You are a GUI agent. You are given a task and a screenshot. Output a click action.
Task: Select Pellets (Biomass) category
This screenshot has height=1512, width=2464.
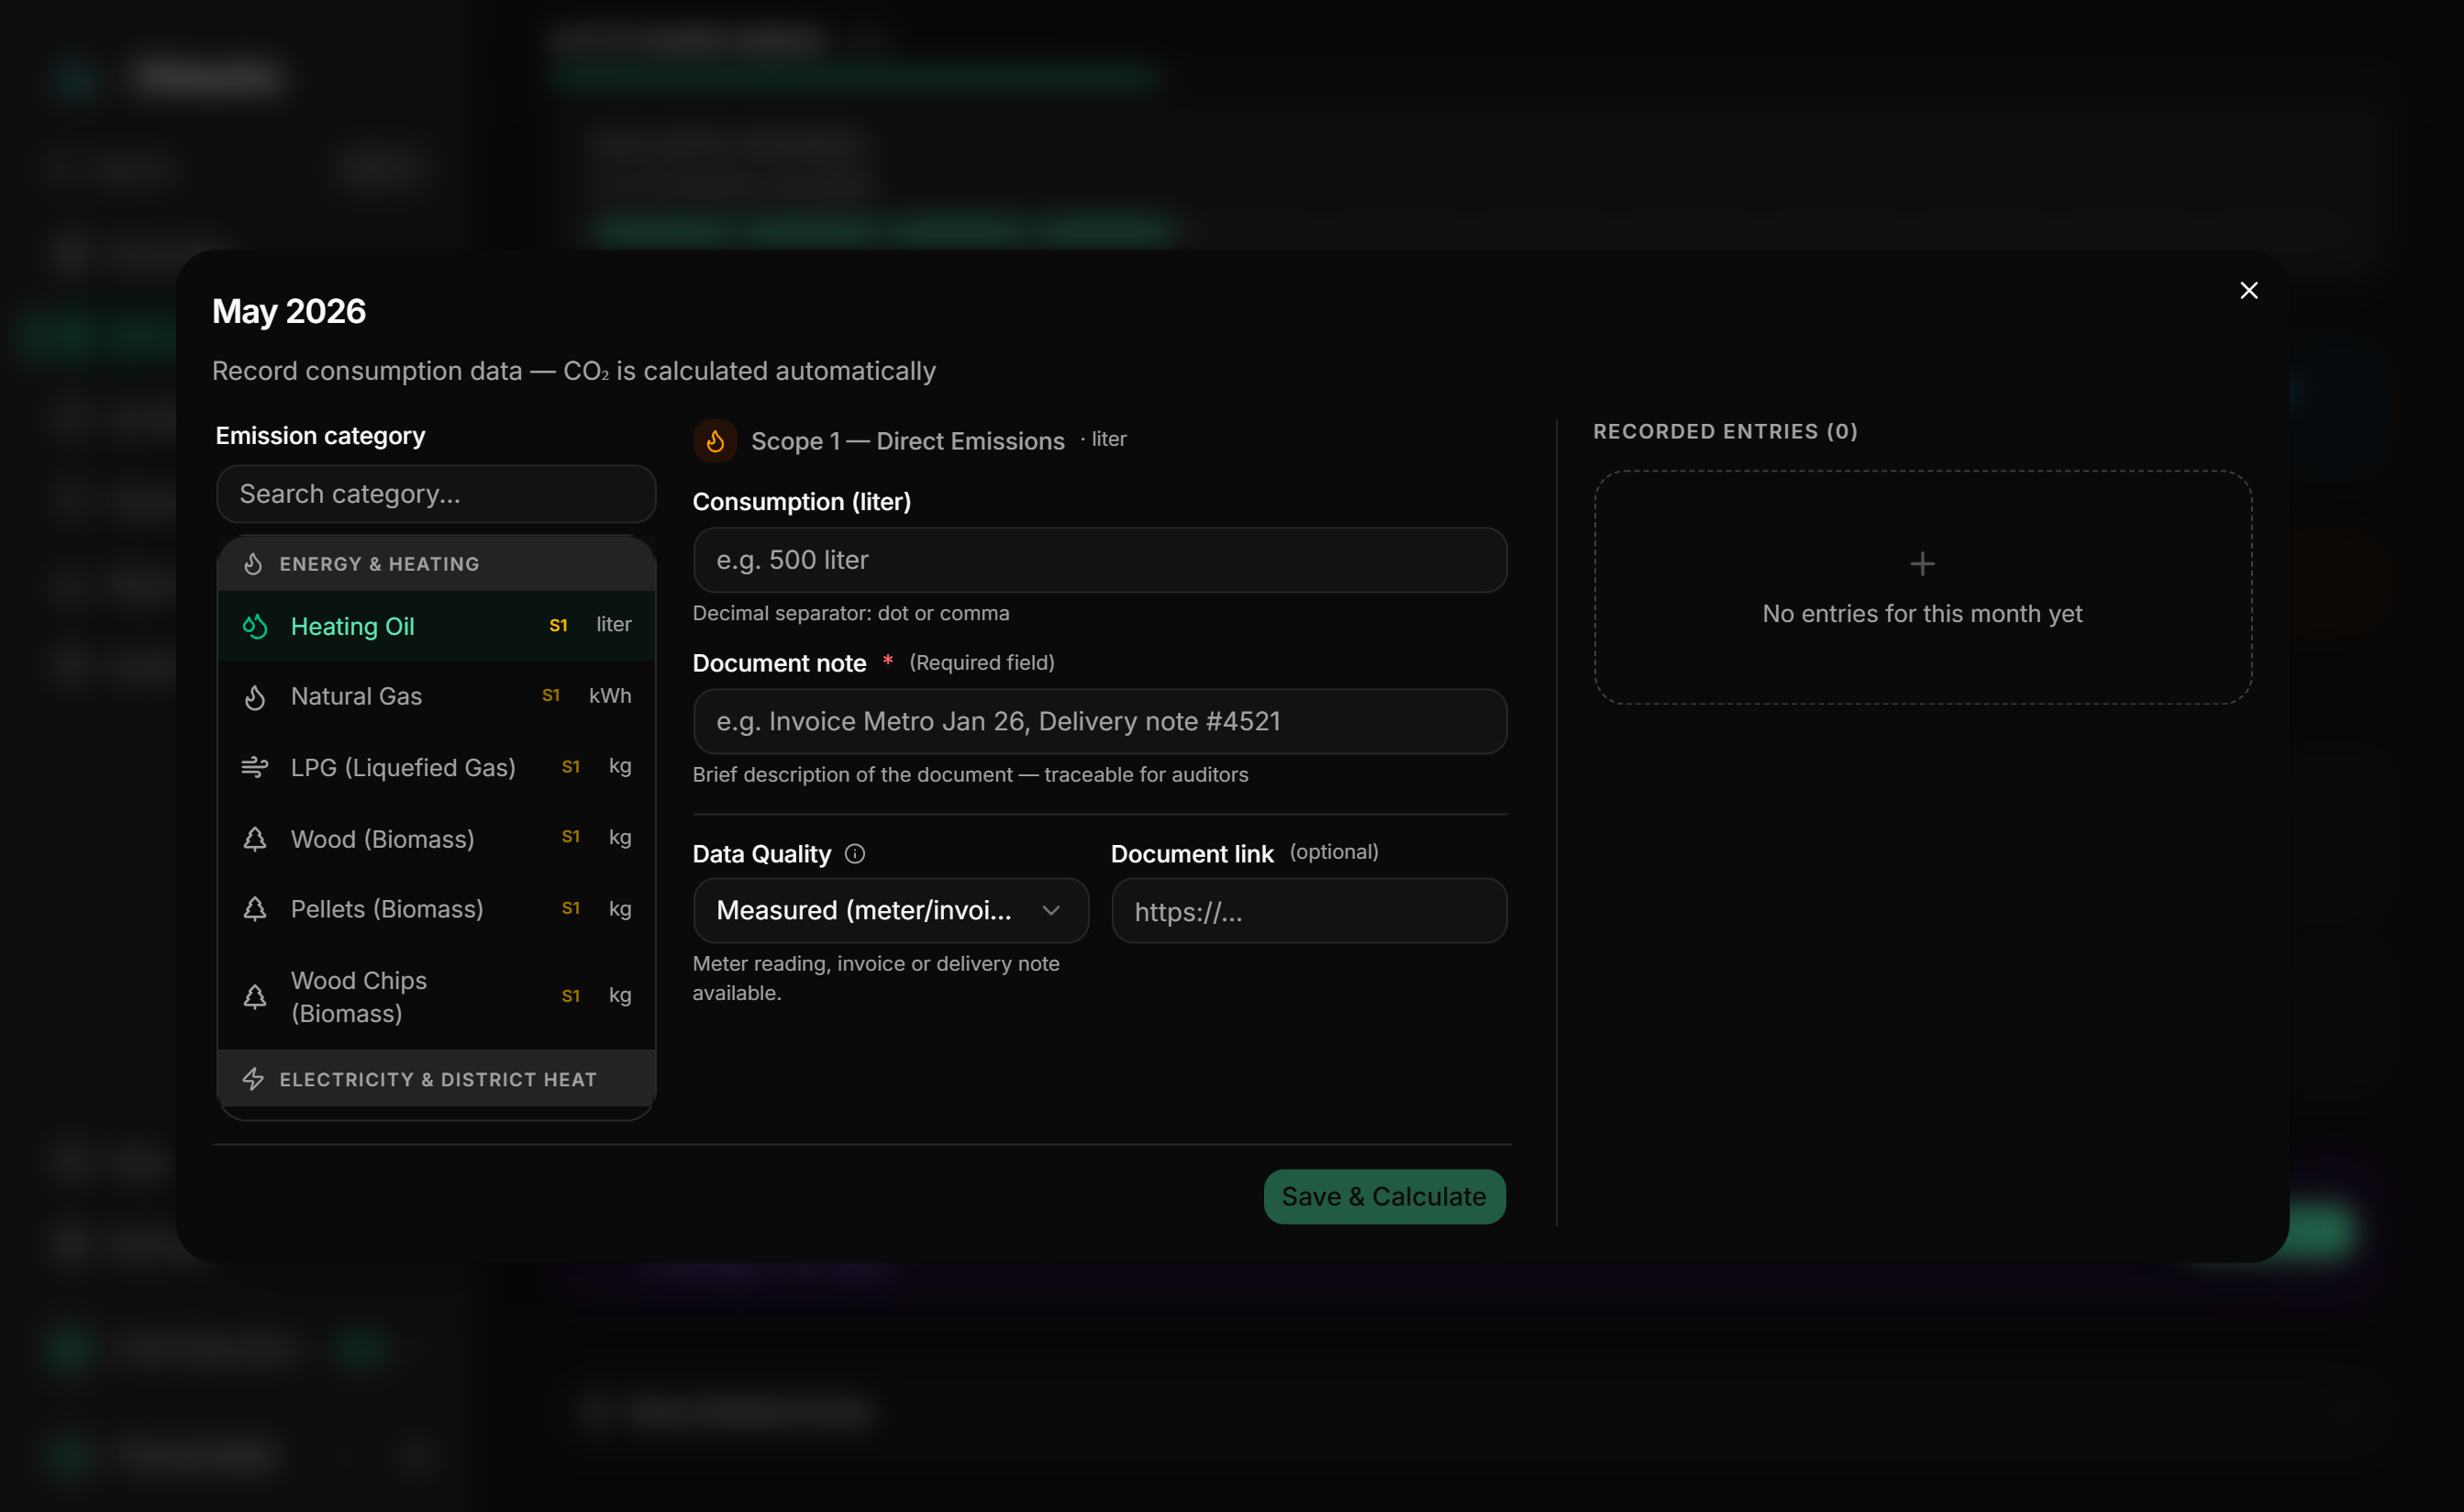coord(436,909)
